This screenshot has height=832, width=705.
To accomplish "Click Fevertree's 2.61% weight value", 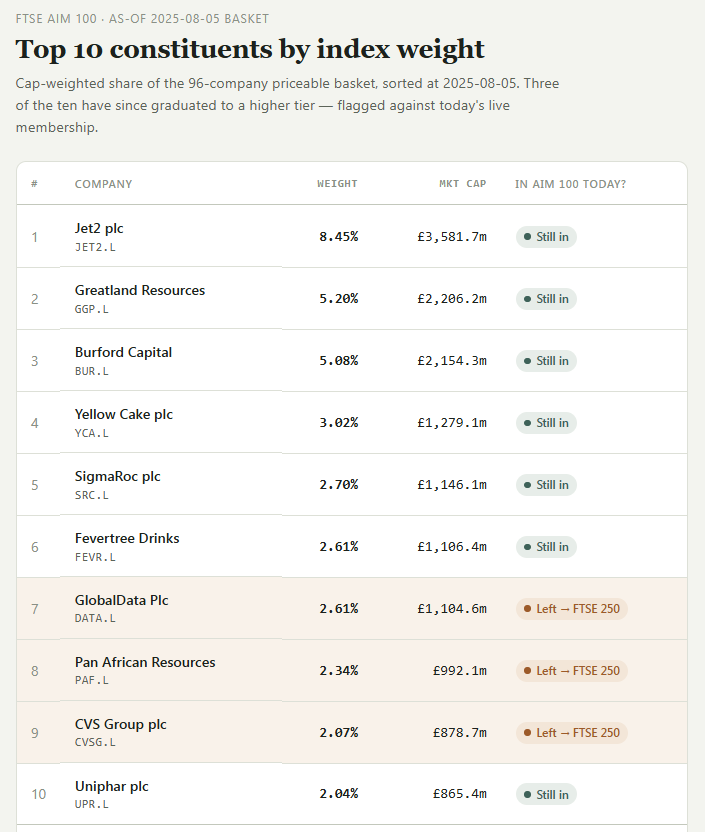I will tap(338, 547).
